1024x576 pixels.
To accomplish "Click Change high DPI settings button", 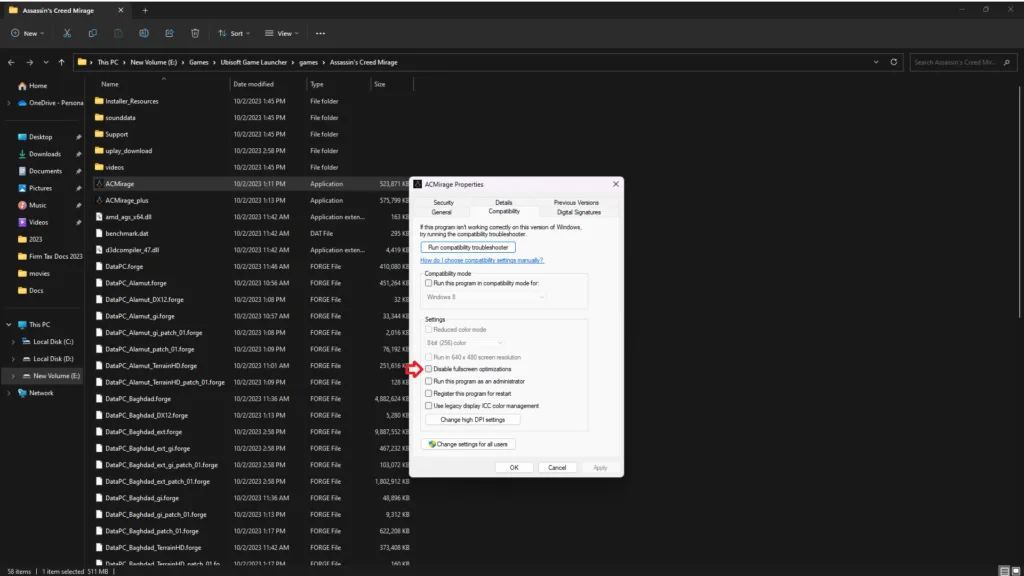I will [473, 420].
